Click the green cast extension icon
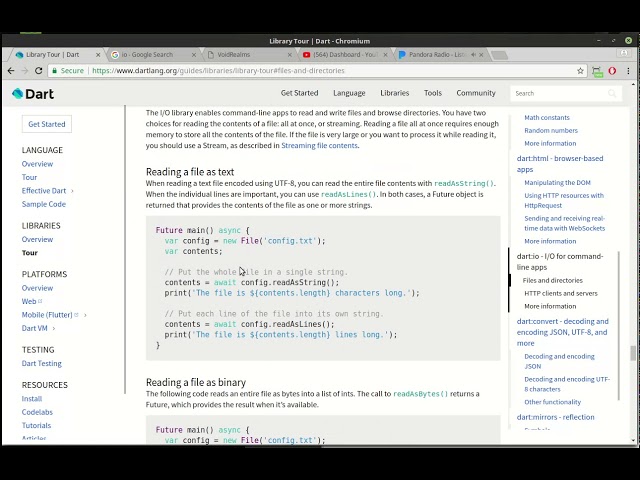640x480 pixels. [598, 71]
